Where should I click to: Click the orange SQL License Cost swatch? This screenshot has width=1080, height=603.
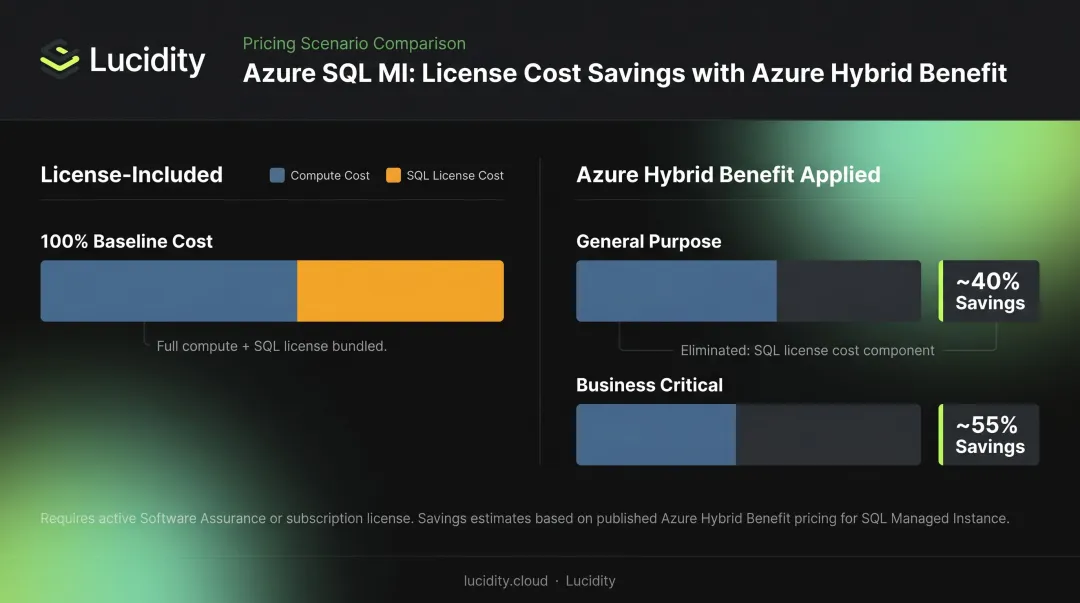393,175
